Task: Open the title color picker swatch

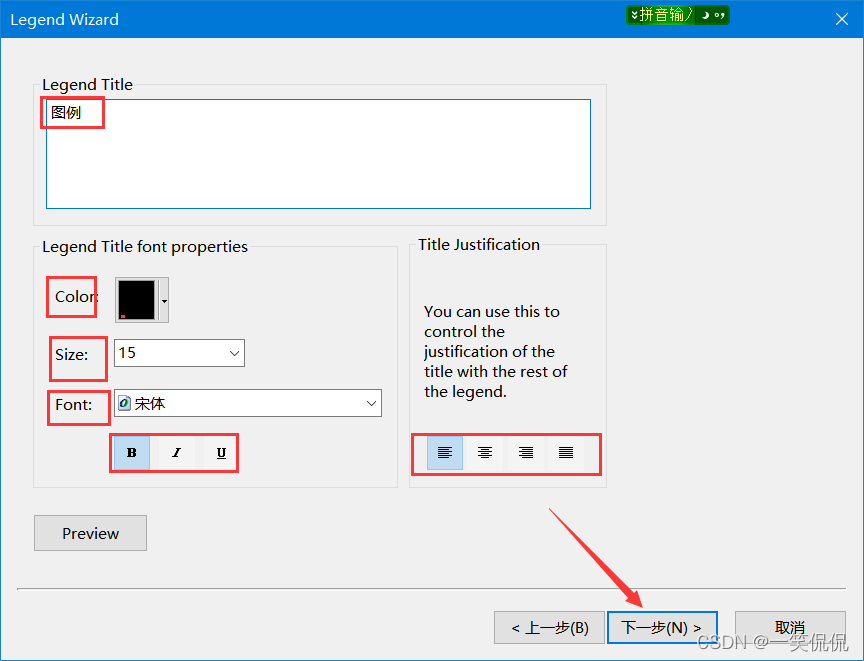Action: (x=137, y=300)
